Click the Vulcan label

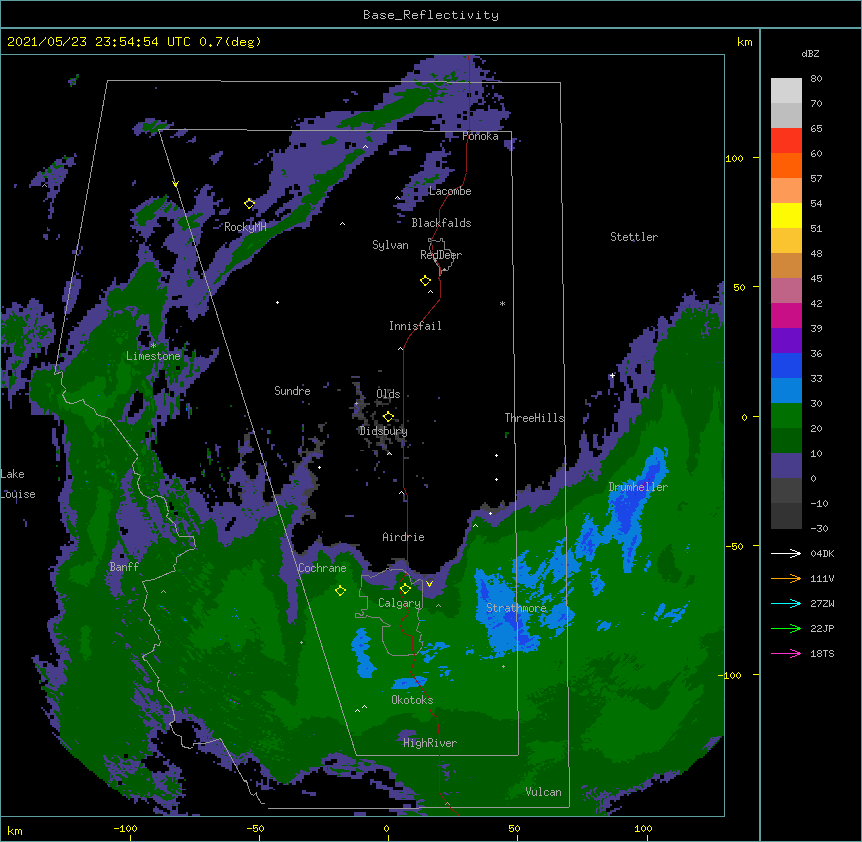tap(543, 791)
